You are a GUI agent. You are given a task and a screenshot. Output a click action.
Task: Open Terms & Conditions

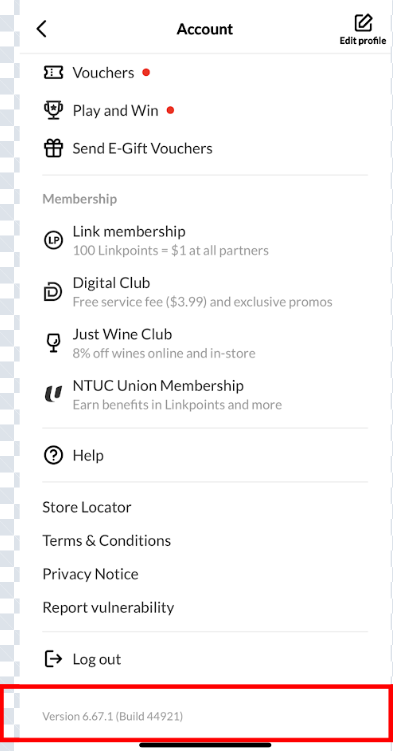pos(107,541)
